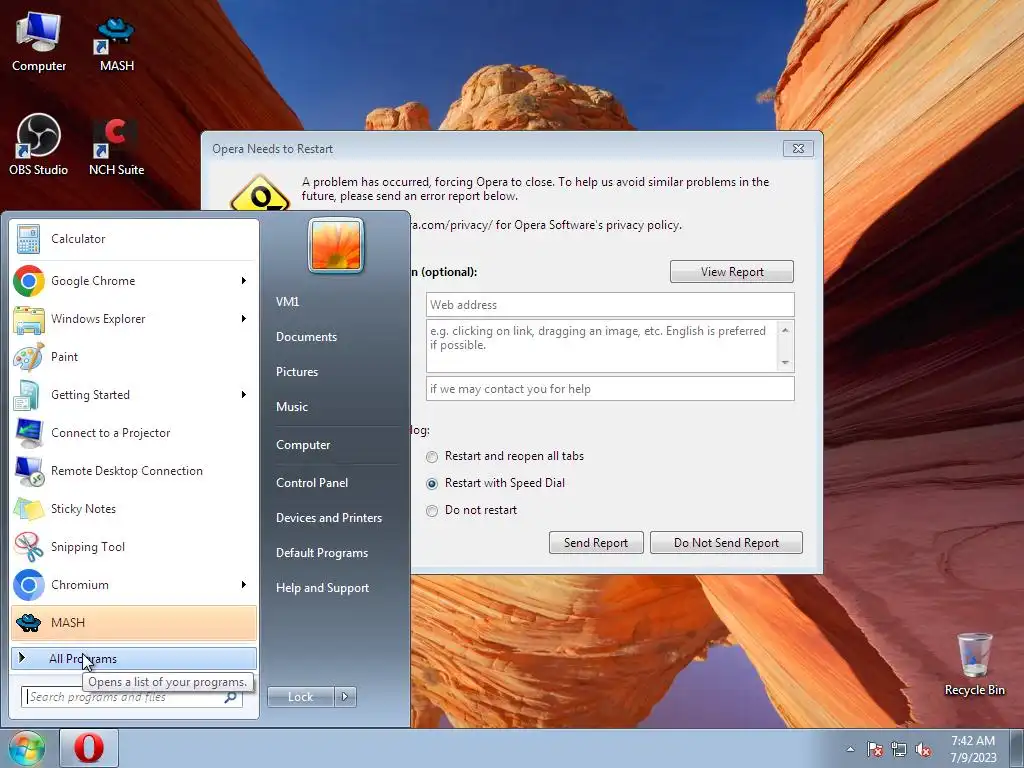Open the Sticky Notes icon in Start menu
This screenshot has width=1024, height=768.
[x=28, y=509]
